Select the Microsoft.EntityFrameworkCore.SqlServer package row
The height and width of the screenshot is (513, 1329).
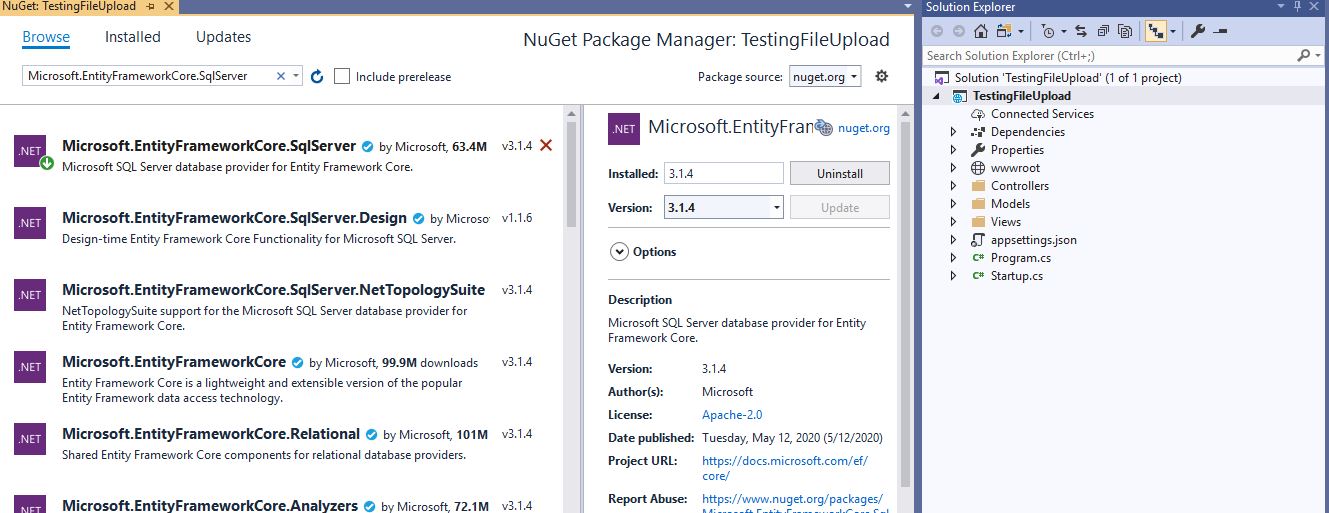pos(284,155)
